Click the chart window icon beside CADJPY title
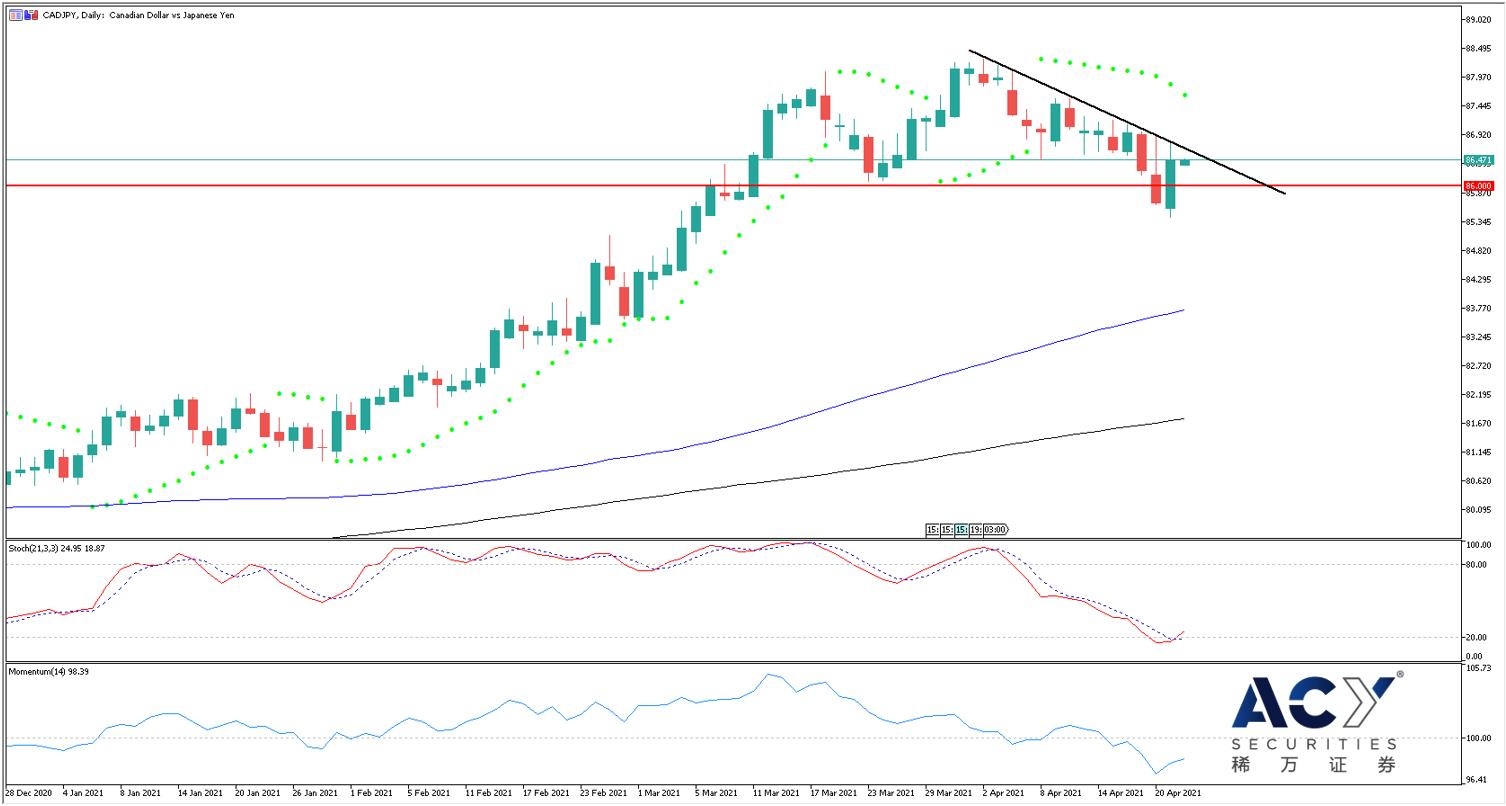 [15, 15]
